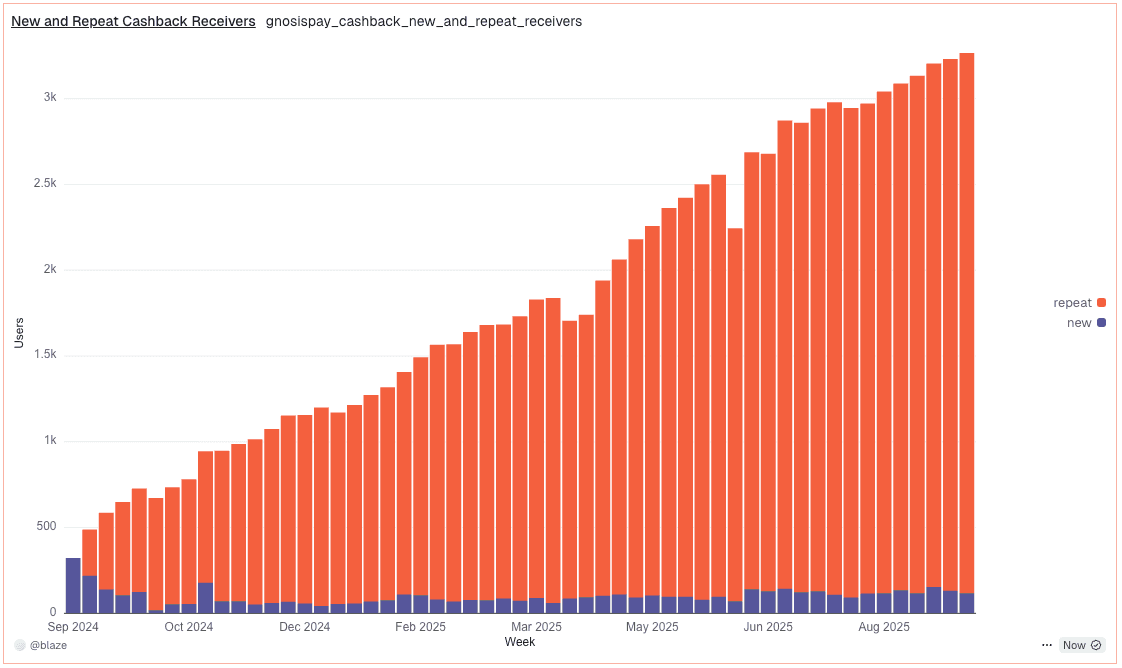
Task: Open the three-dot options menu
Action: pos(1046,645)
